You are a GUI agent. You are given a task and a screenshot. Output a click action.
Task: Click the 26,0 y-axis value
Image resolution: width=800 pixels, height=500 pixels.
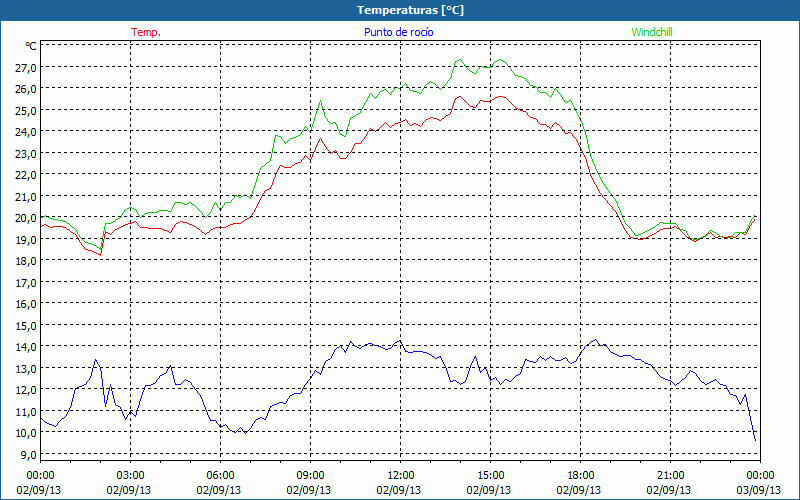(27, 89)
